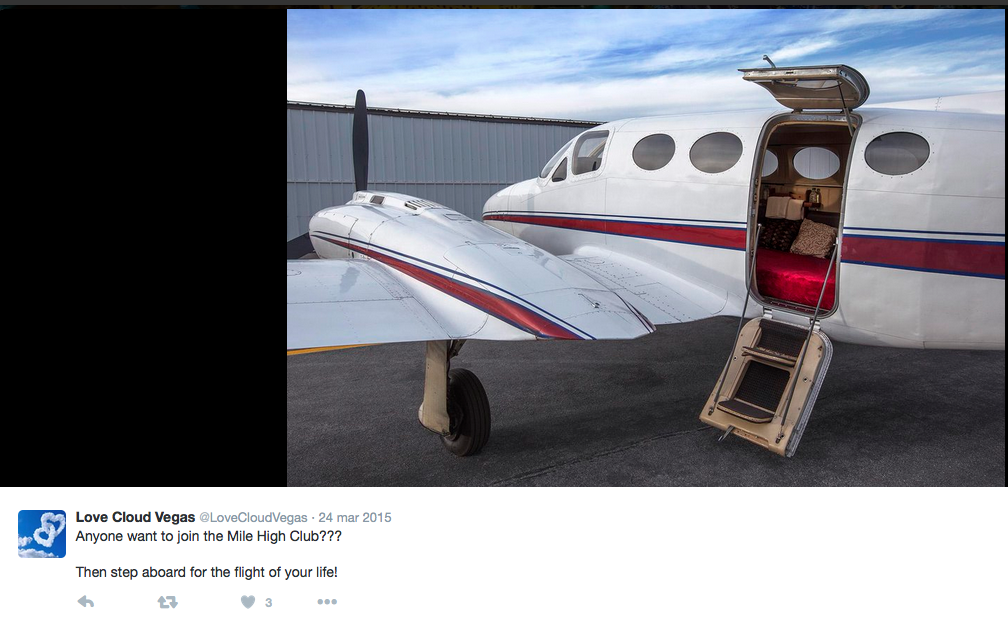Like the tweet with the heart icon
Image resolution: width=1008 pixels, height=629 pixels.
coord(248,602)
